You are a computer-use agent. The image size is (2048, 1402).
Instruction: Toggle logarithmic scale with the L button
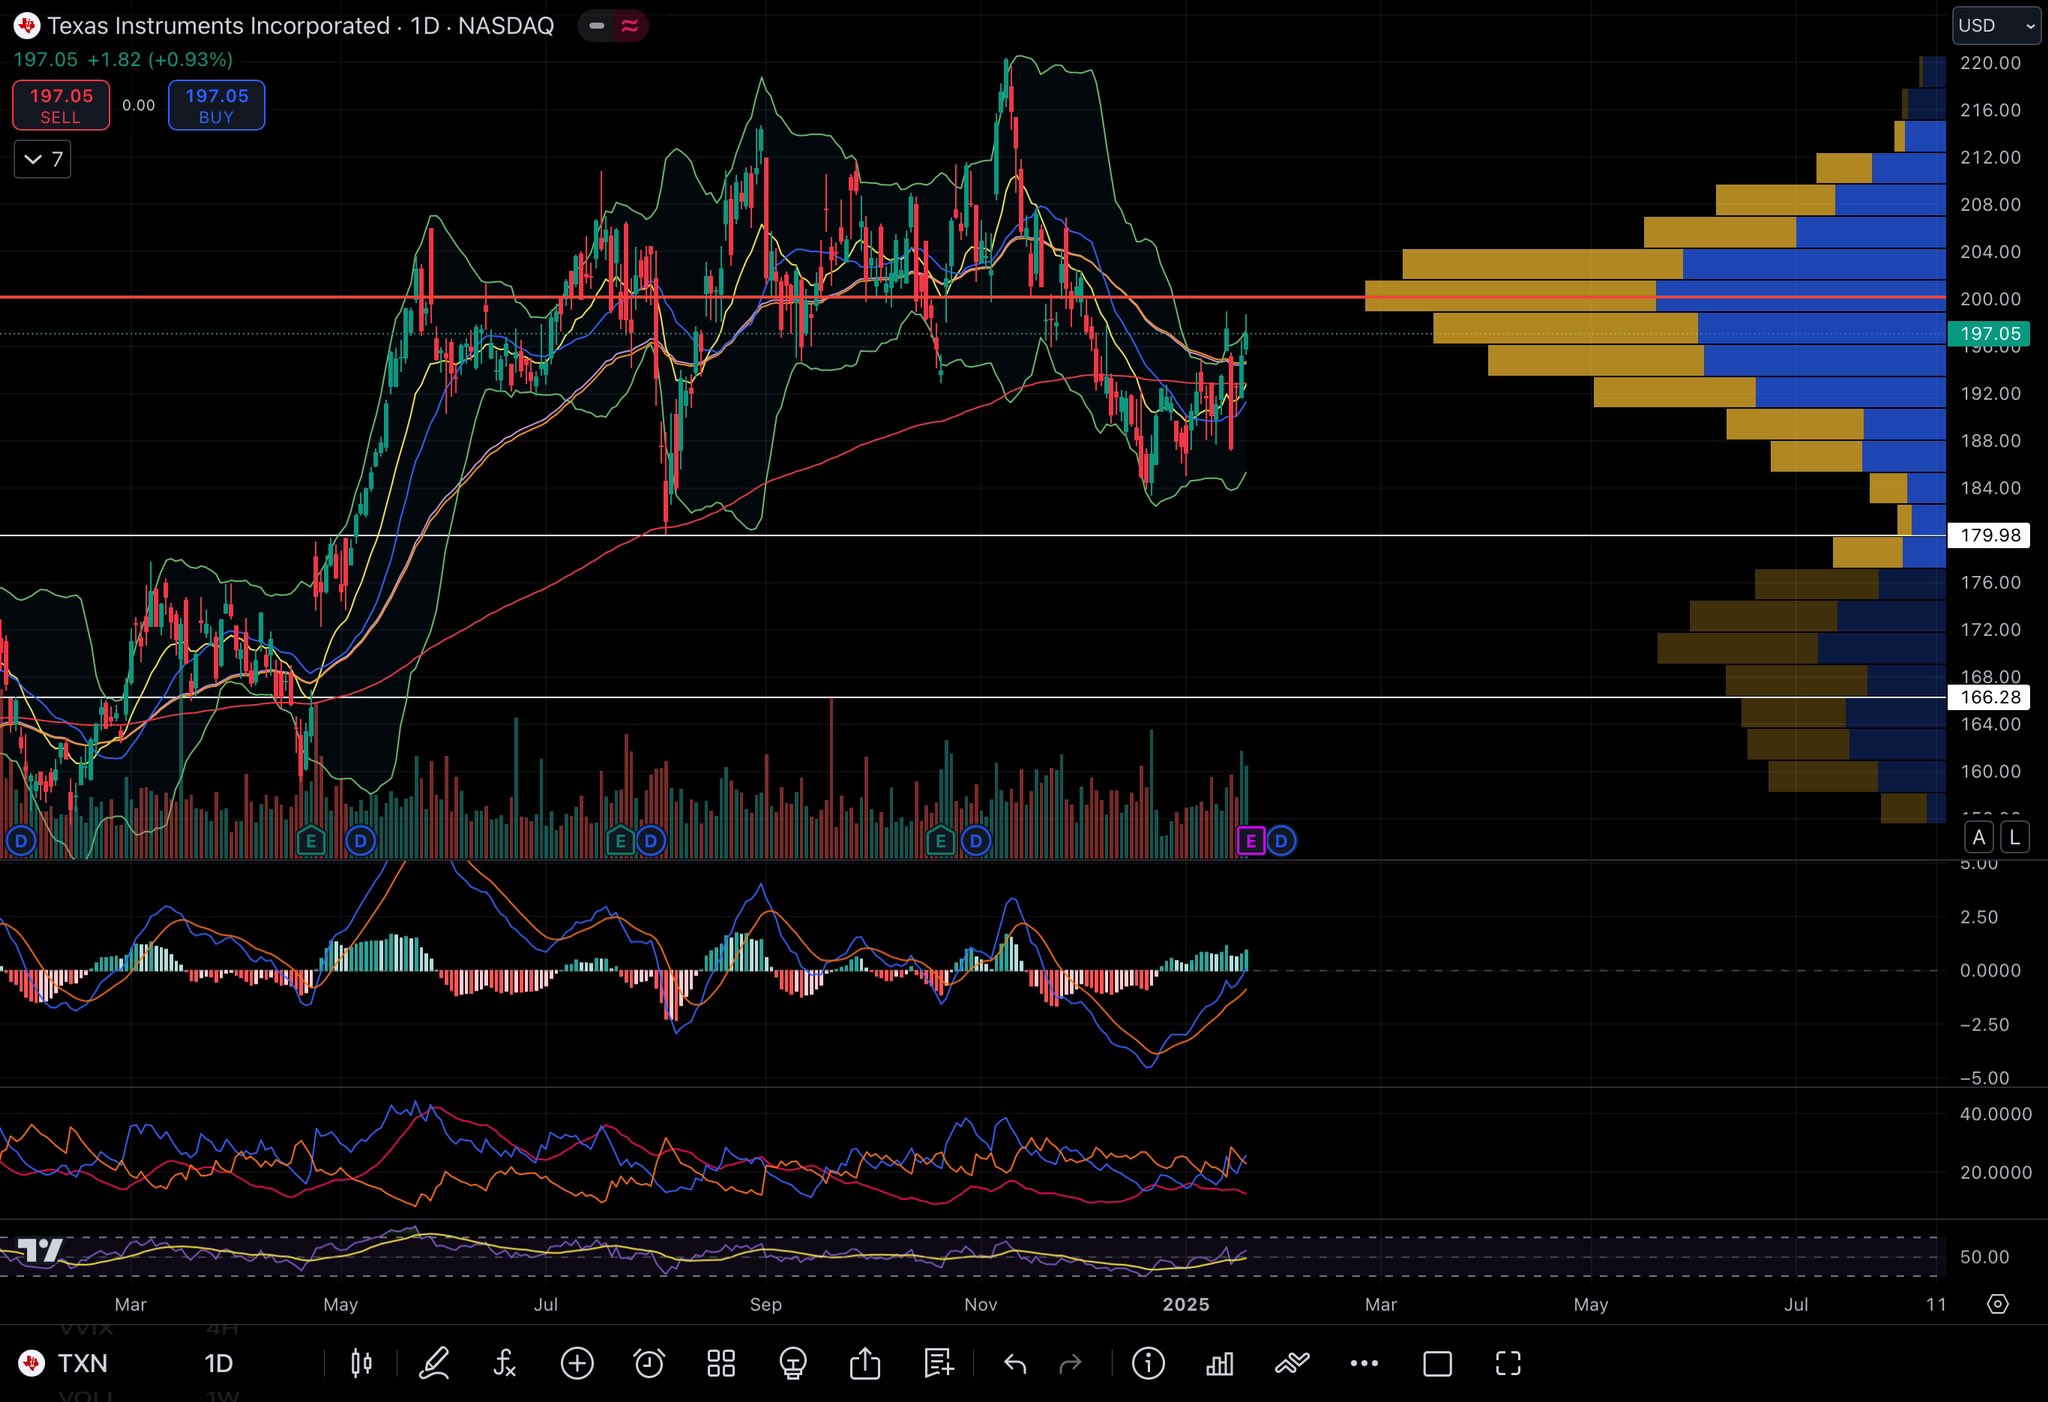[x=2015, y=837]
